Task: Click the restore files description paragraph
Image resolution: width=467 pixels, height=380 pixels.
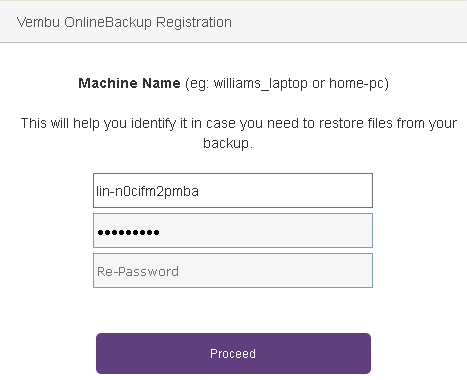Action: click(239, 133)
